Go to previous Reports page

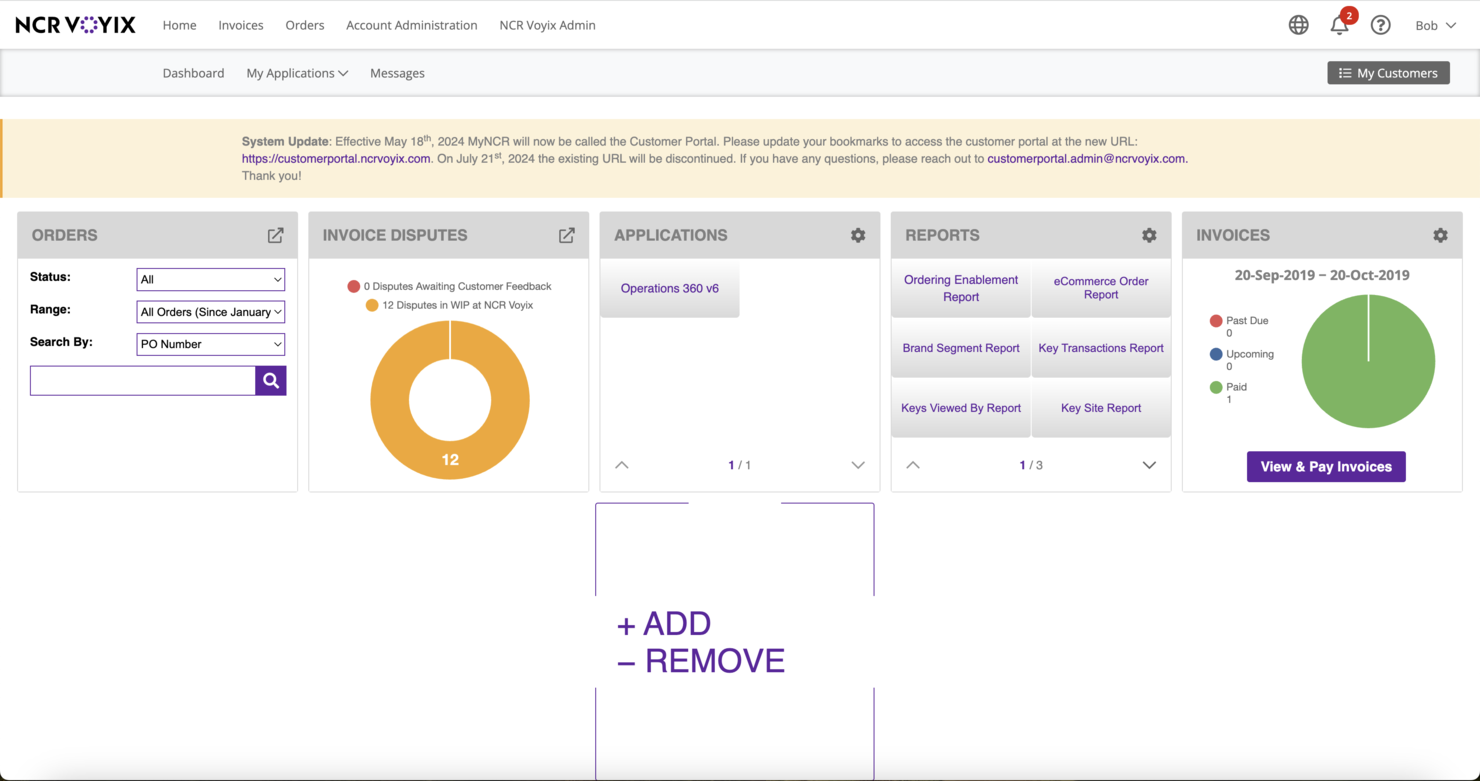(x=913, y=465)
